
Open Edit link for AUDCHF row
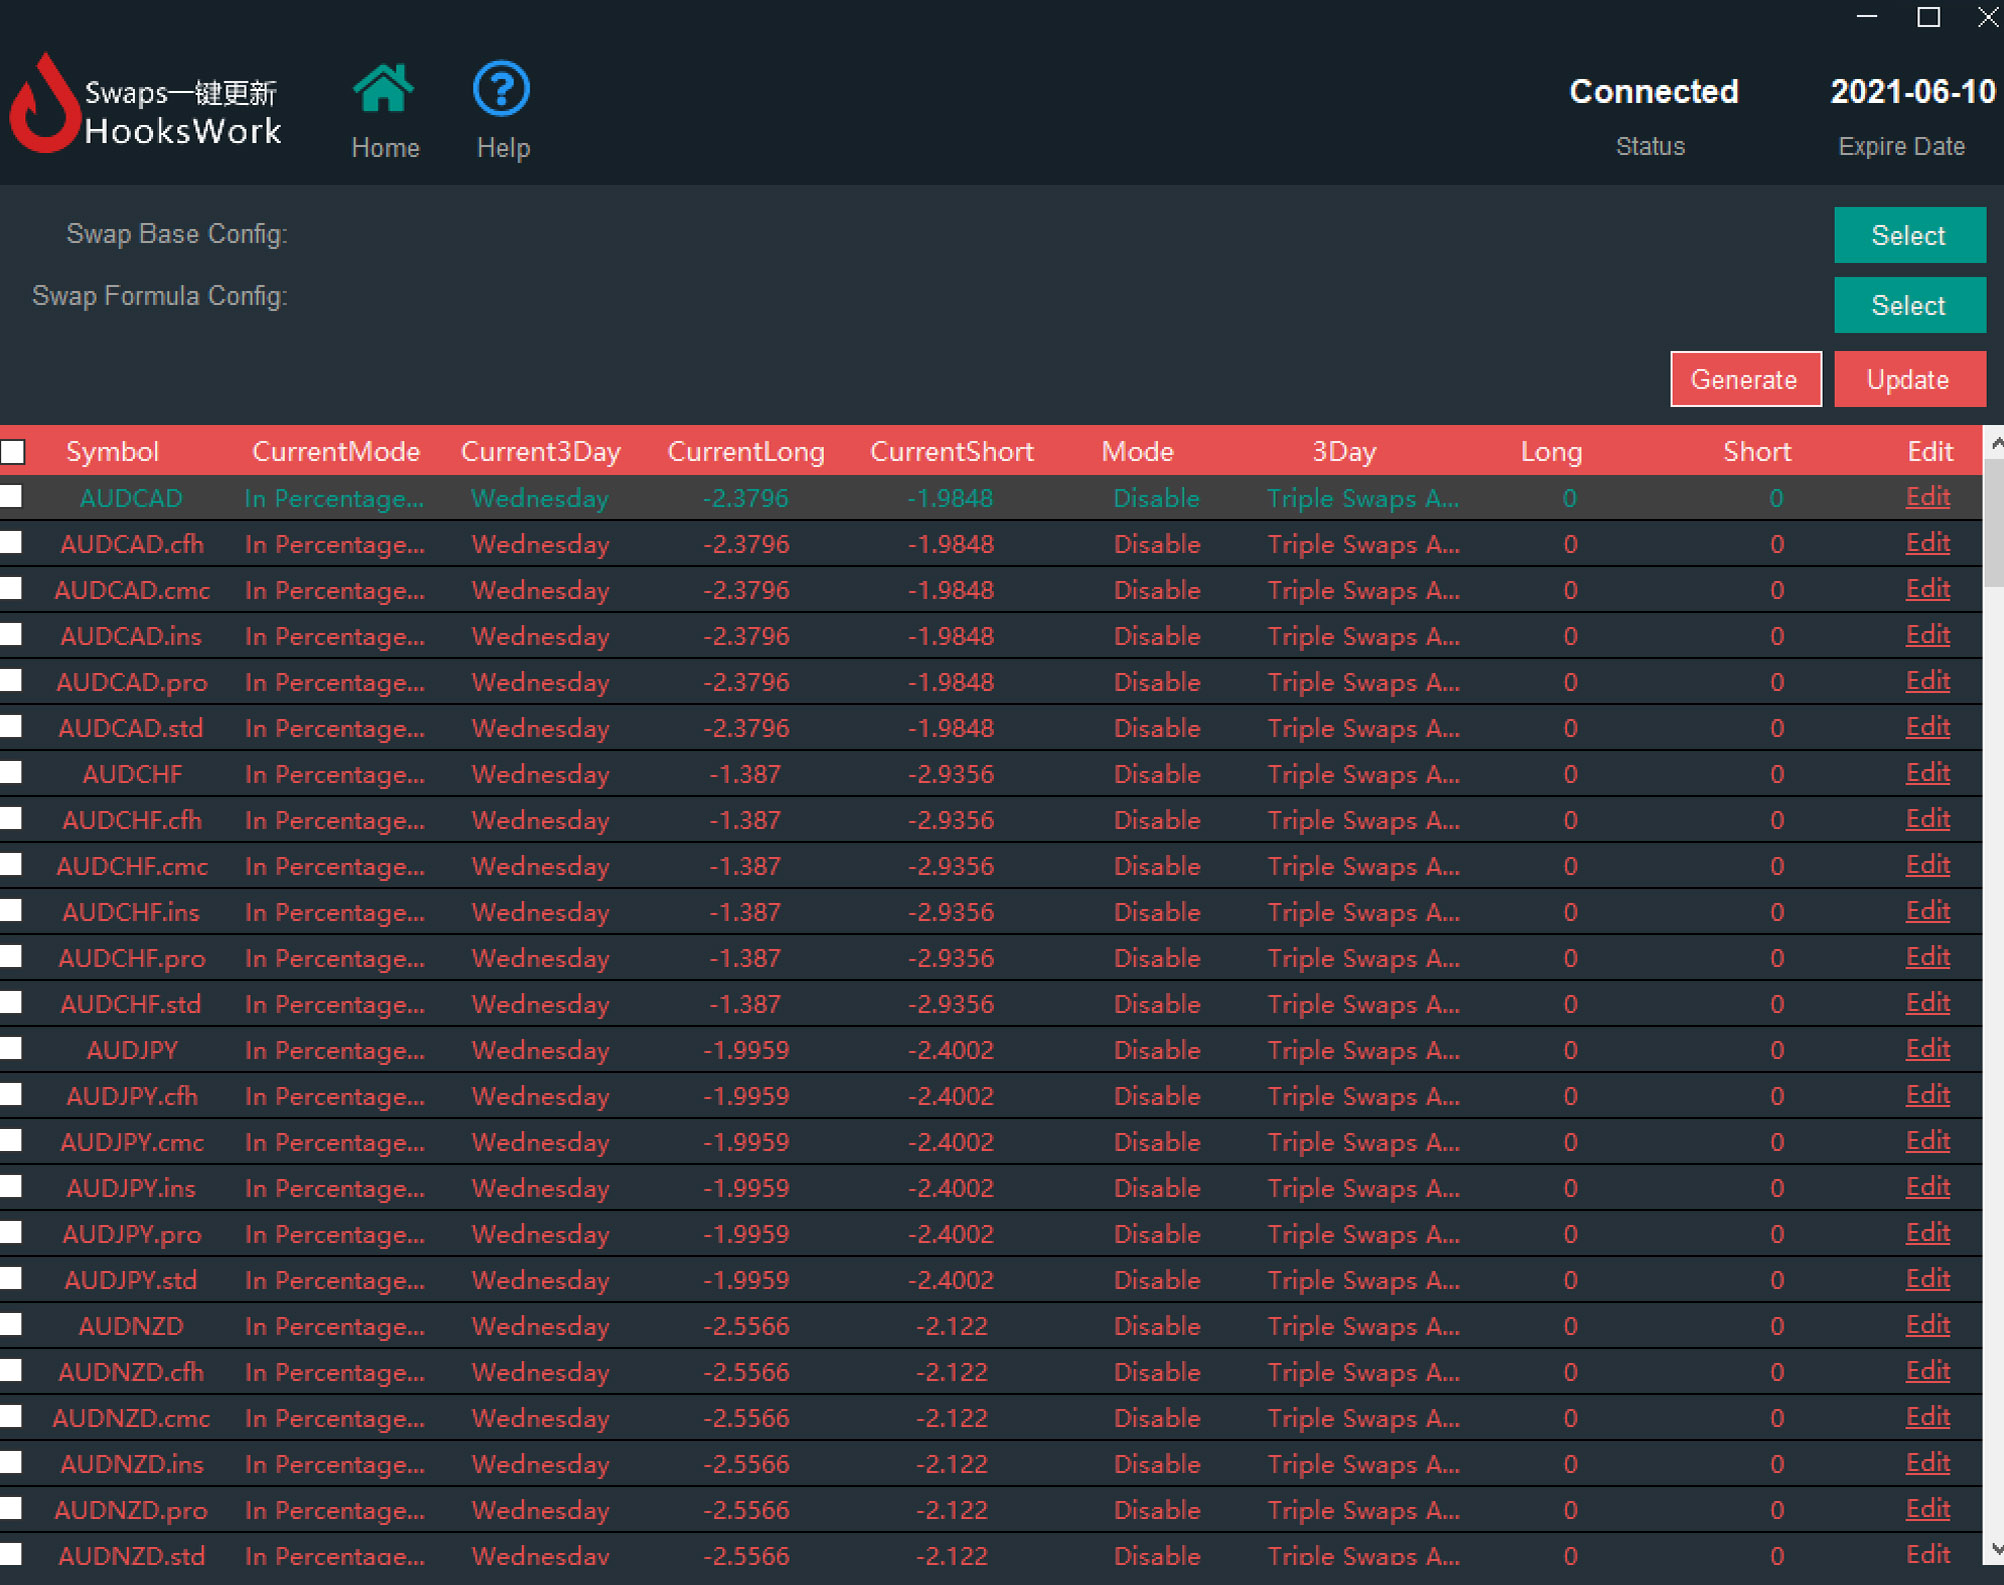point(1927,773)
